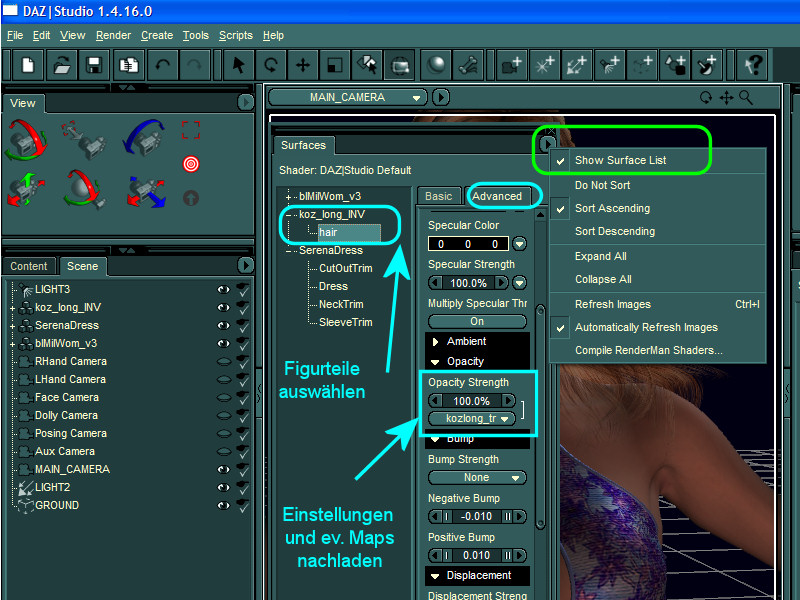Choose Refresh Images from the menu
This screenshot has height=600, width=800.
click(x=658, y=305)
